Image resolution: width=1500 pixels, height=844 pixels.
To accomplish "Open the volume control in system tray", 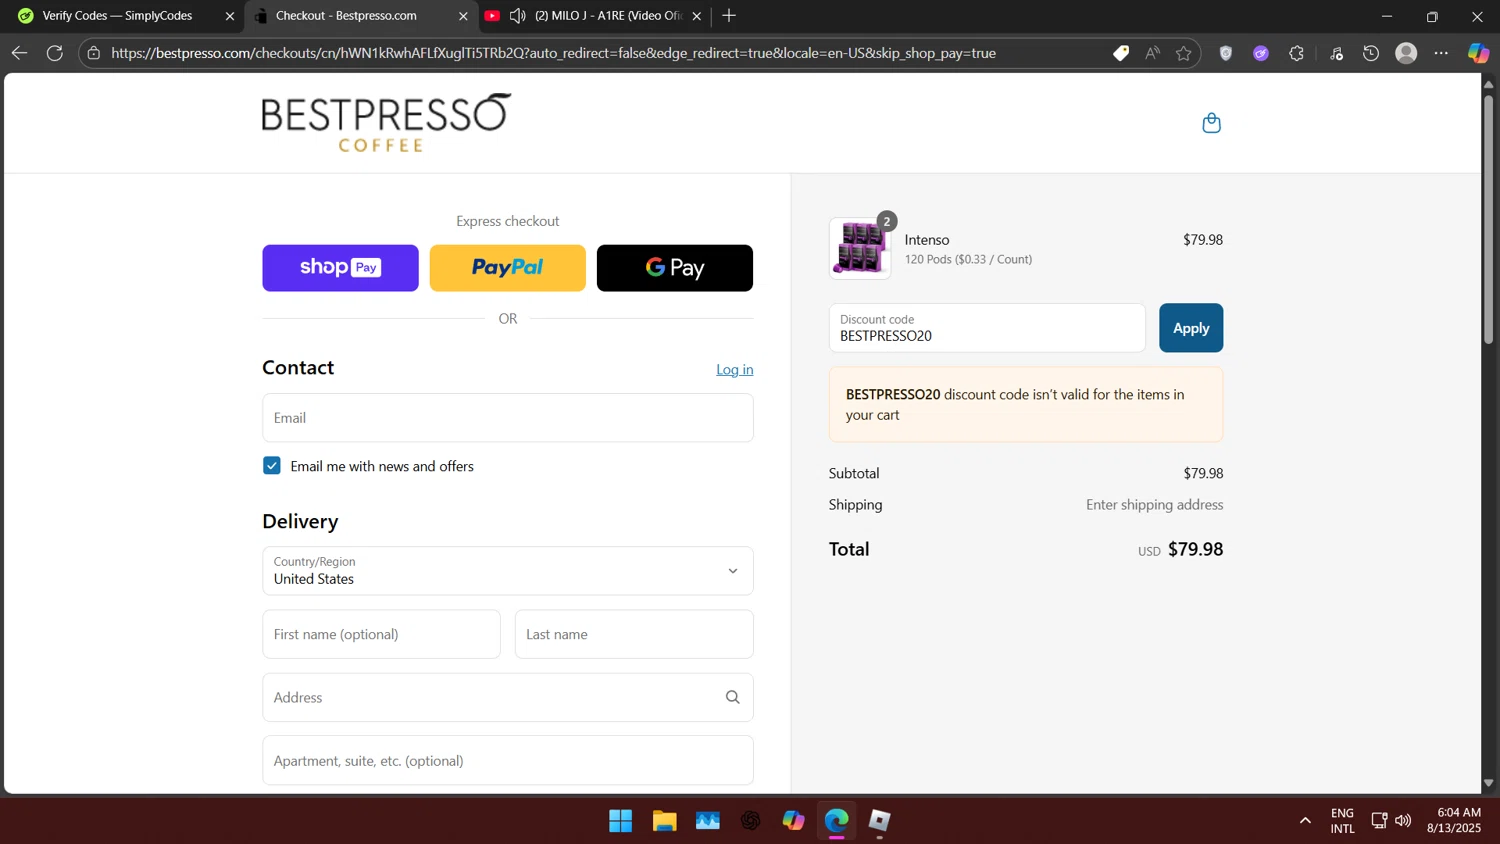I will pos(1403,821).
